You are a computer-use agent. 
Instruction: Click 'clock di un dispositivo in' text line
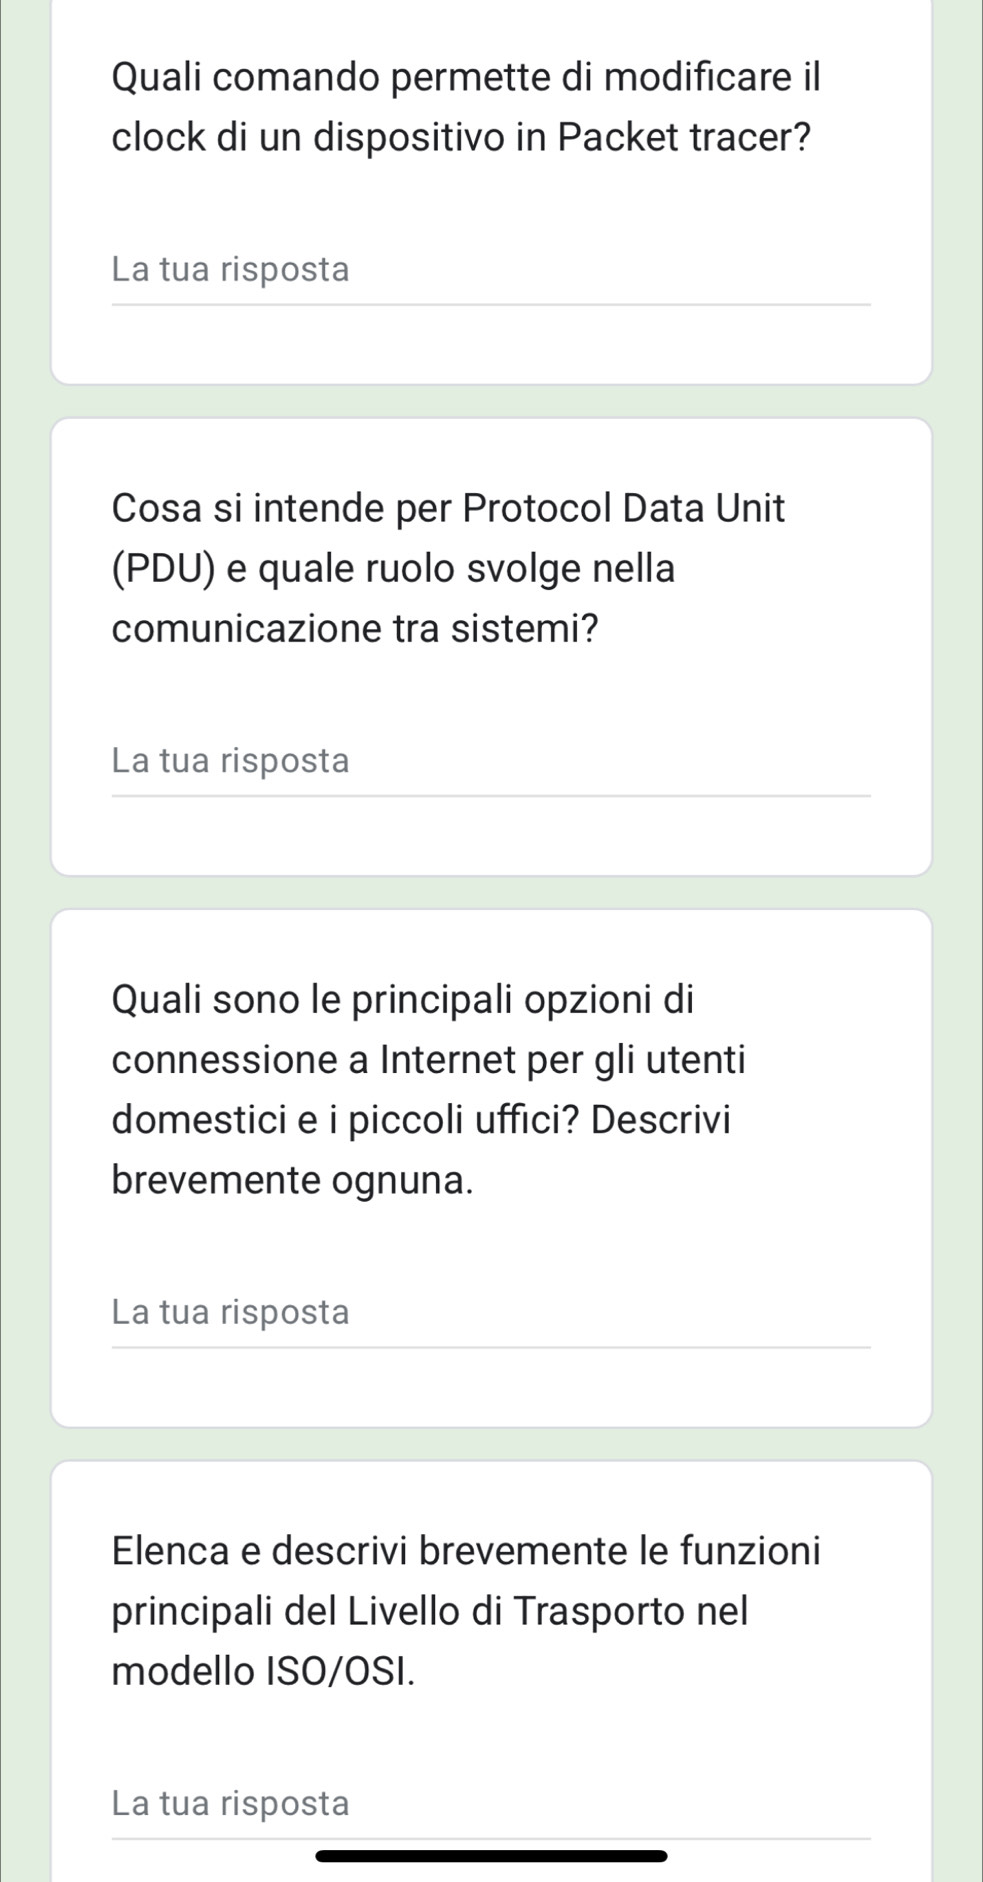pos(330,137)
